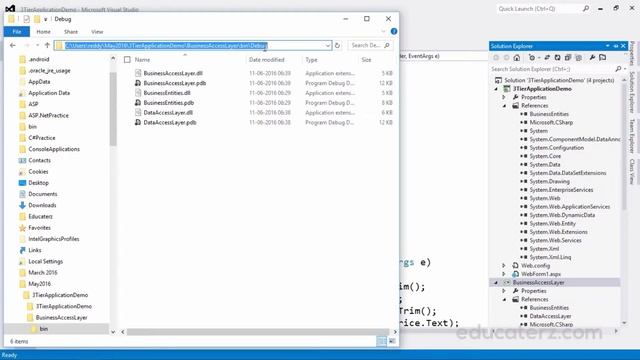
Task: Collapse the 3TierApplicationDemo project node
Action: click(496, 89)
